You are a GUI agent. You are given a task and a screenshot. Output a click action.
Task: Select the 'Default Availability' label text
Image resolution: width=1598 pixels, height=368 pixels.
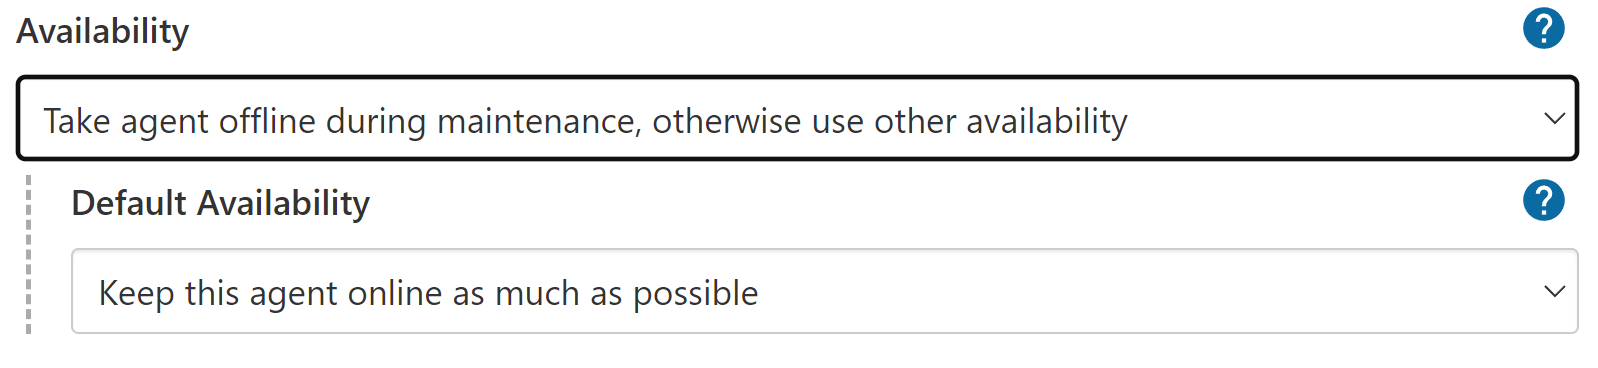pyautogui.click(x=221, y=203)
